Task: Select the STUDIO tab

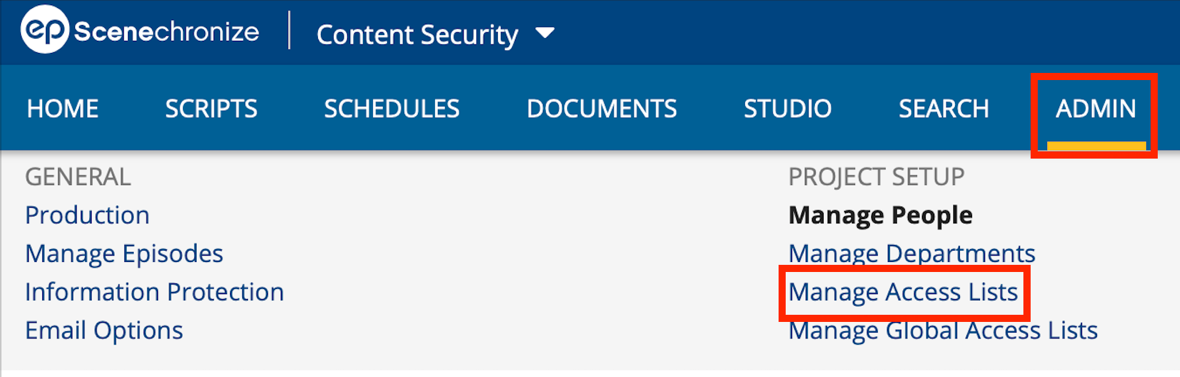Action: pos(788,109)
